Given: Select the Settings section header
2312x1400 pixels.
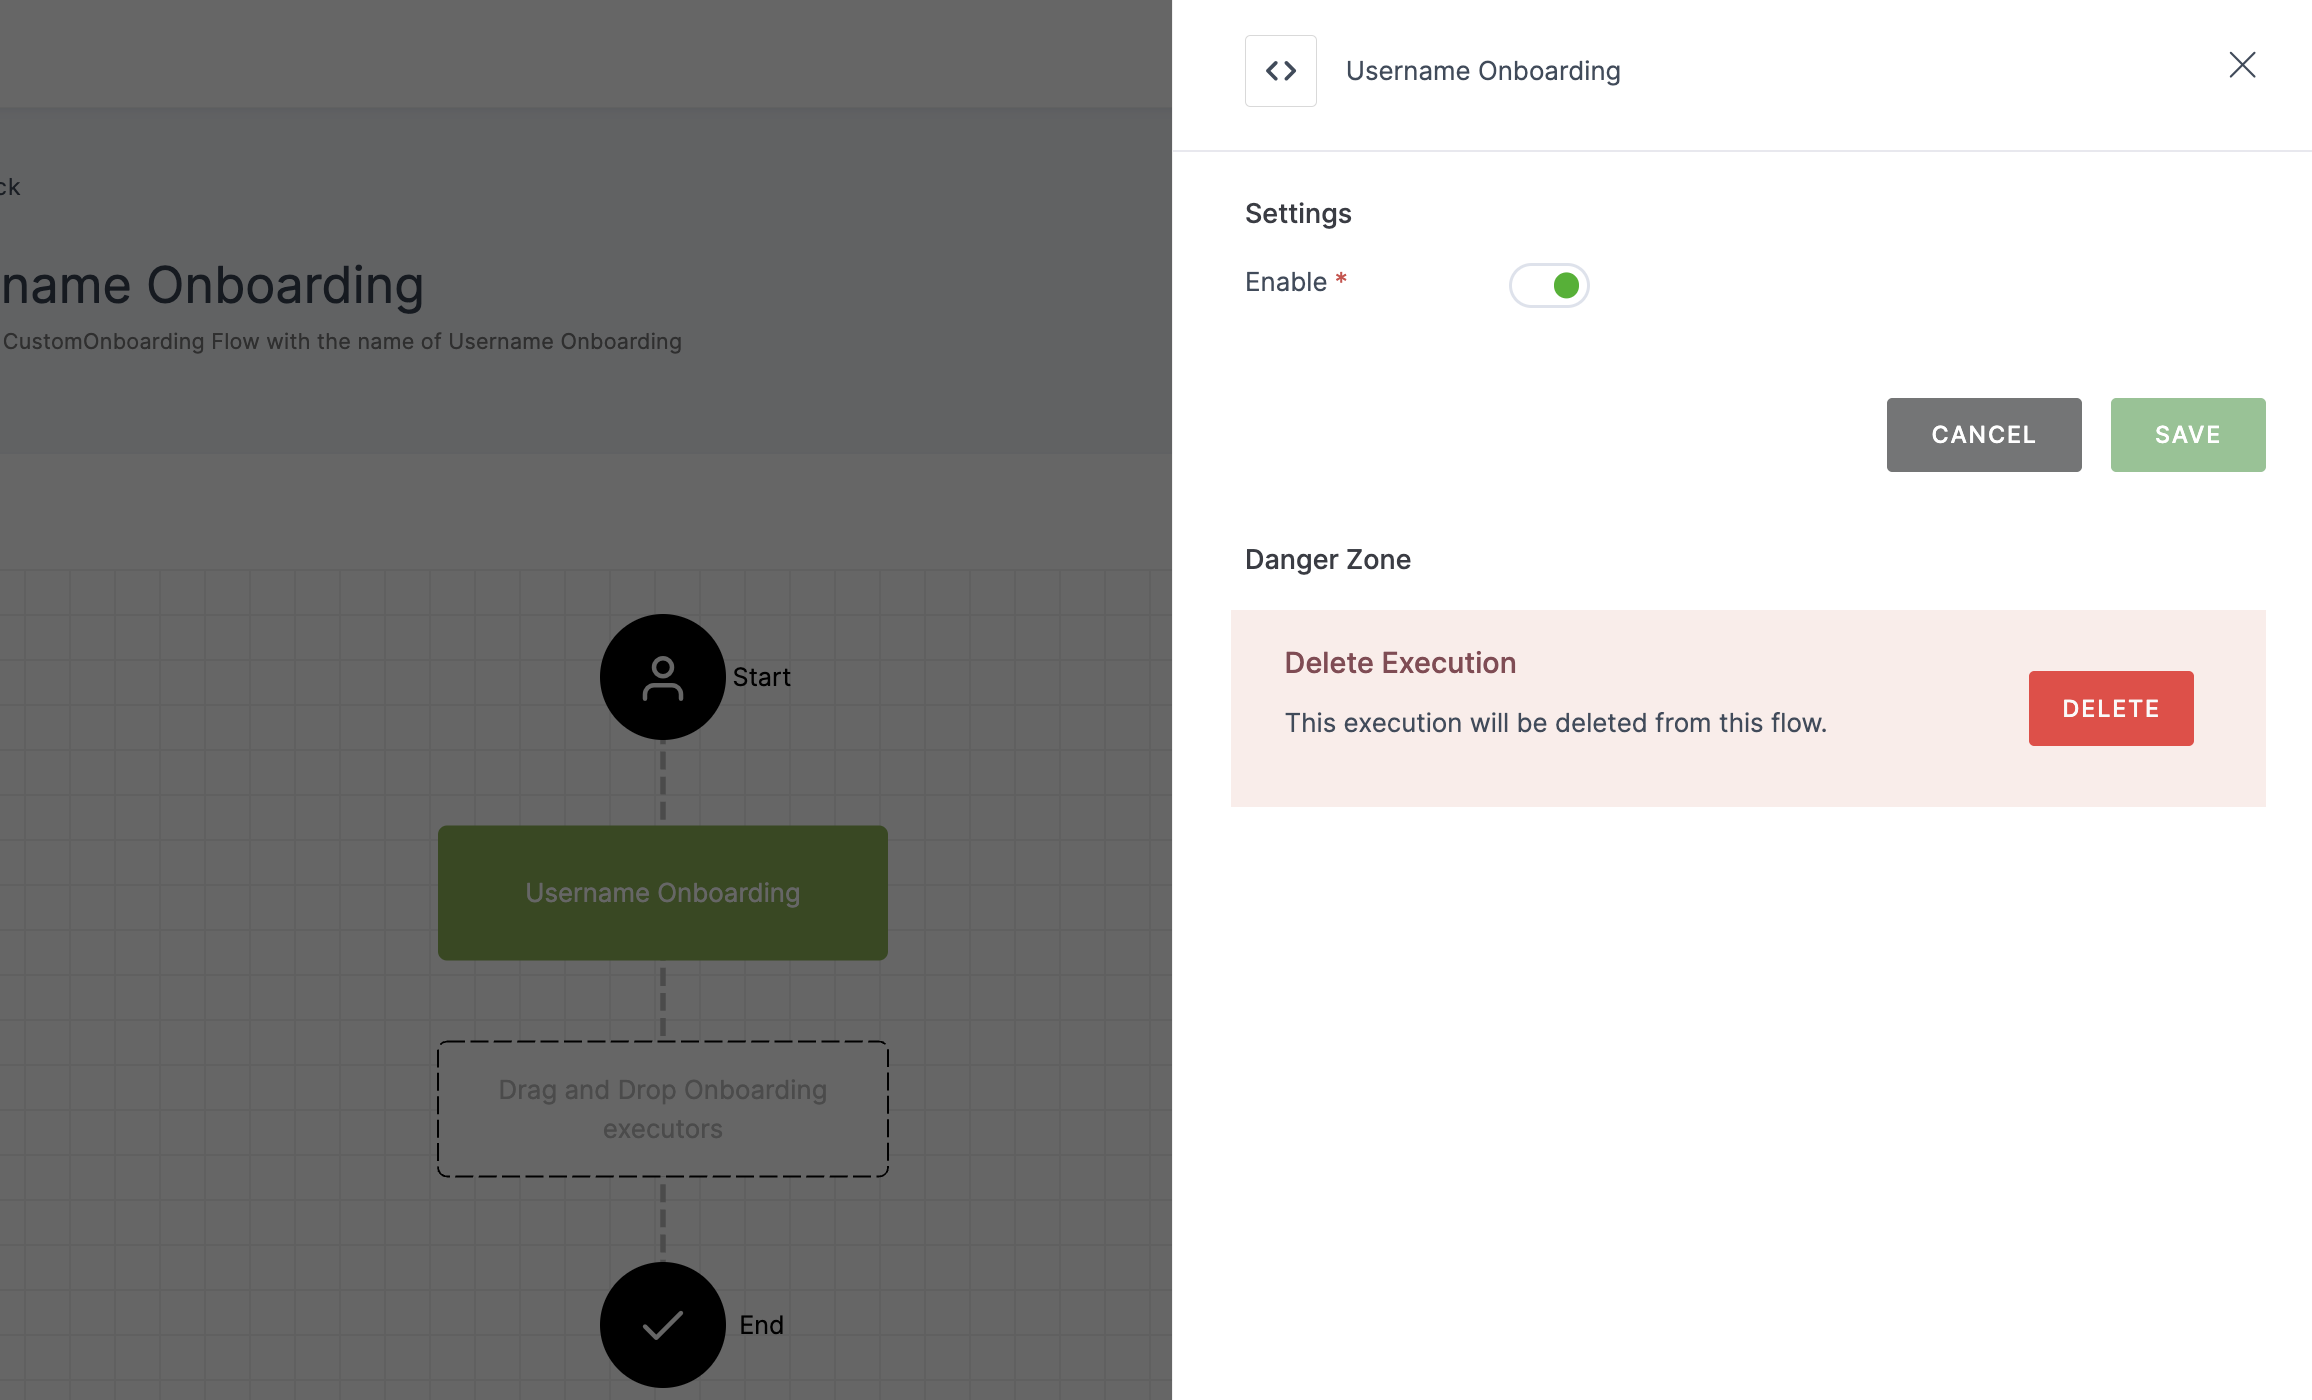Looking at the screenshot, I should click(1298, 211).
